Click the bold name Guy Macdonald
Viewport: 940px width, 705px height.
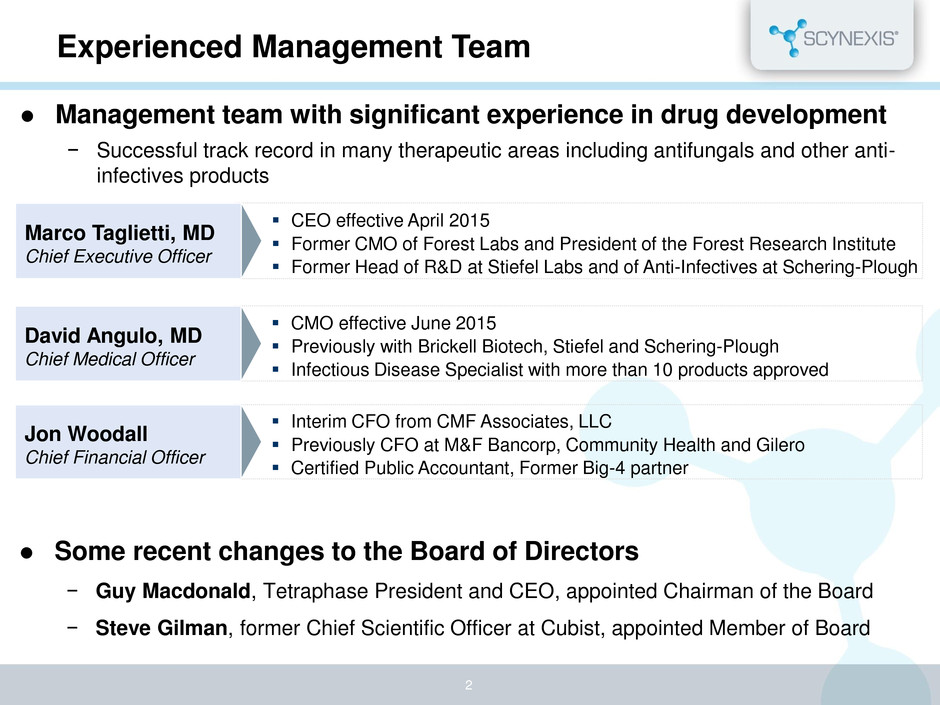174,591
